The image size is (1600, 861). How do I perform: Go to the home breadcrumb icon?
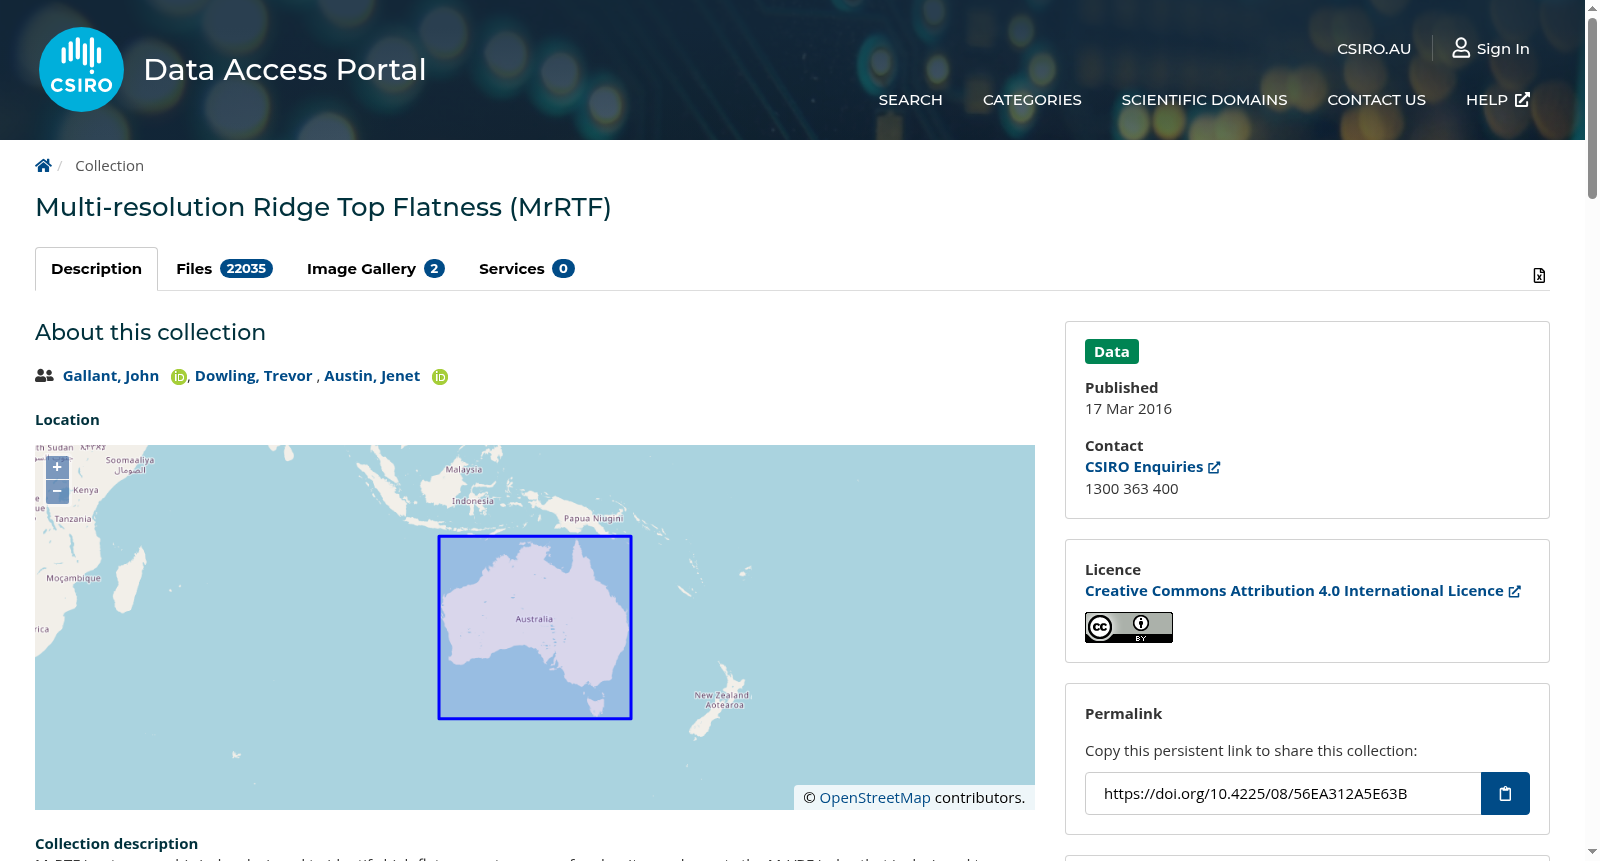tap(43, 166)
